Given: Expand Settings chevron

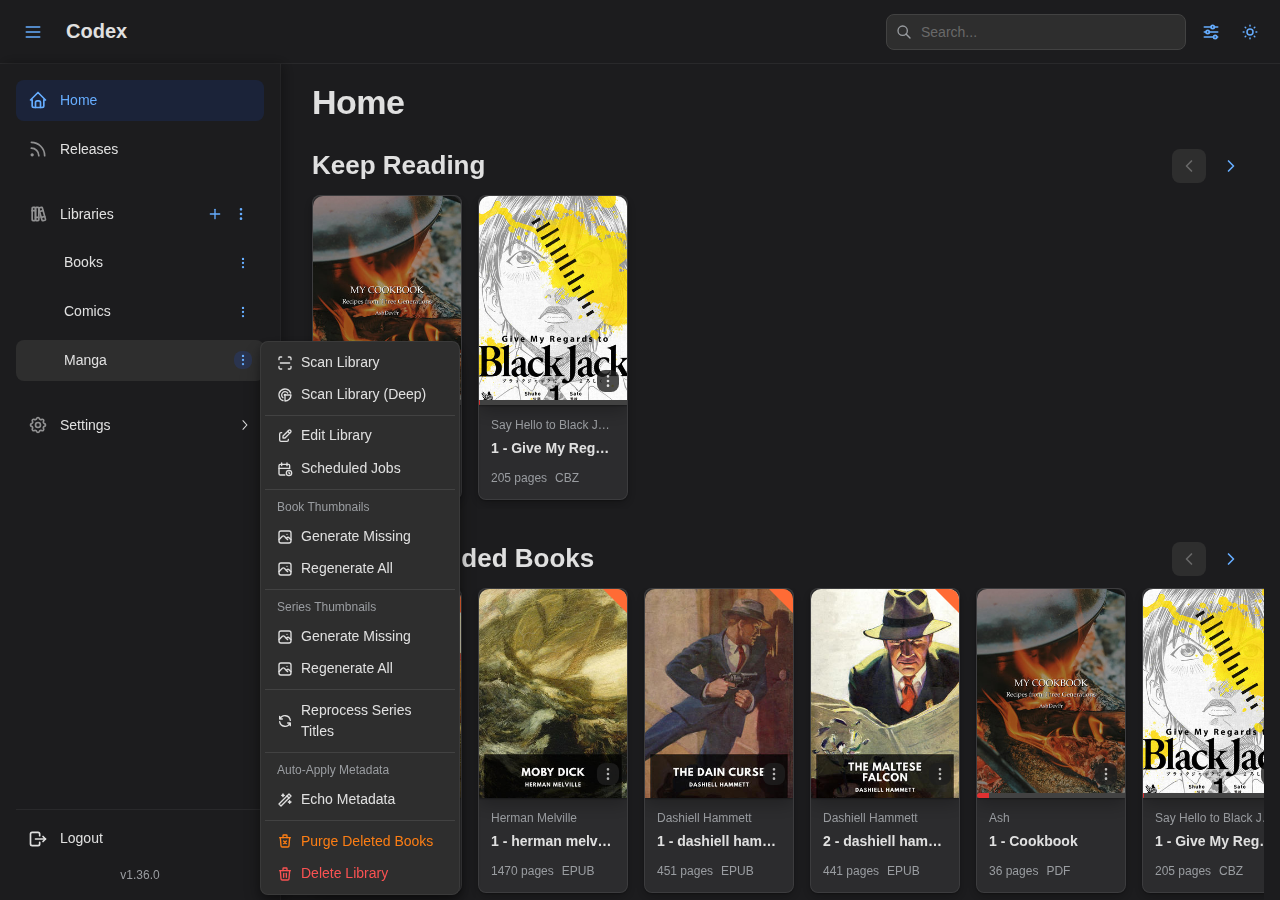Looking at the screenshot, I should coord(245,425).
